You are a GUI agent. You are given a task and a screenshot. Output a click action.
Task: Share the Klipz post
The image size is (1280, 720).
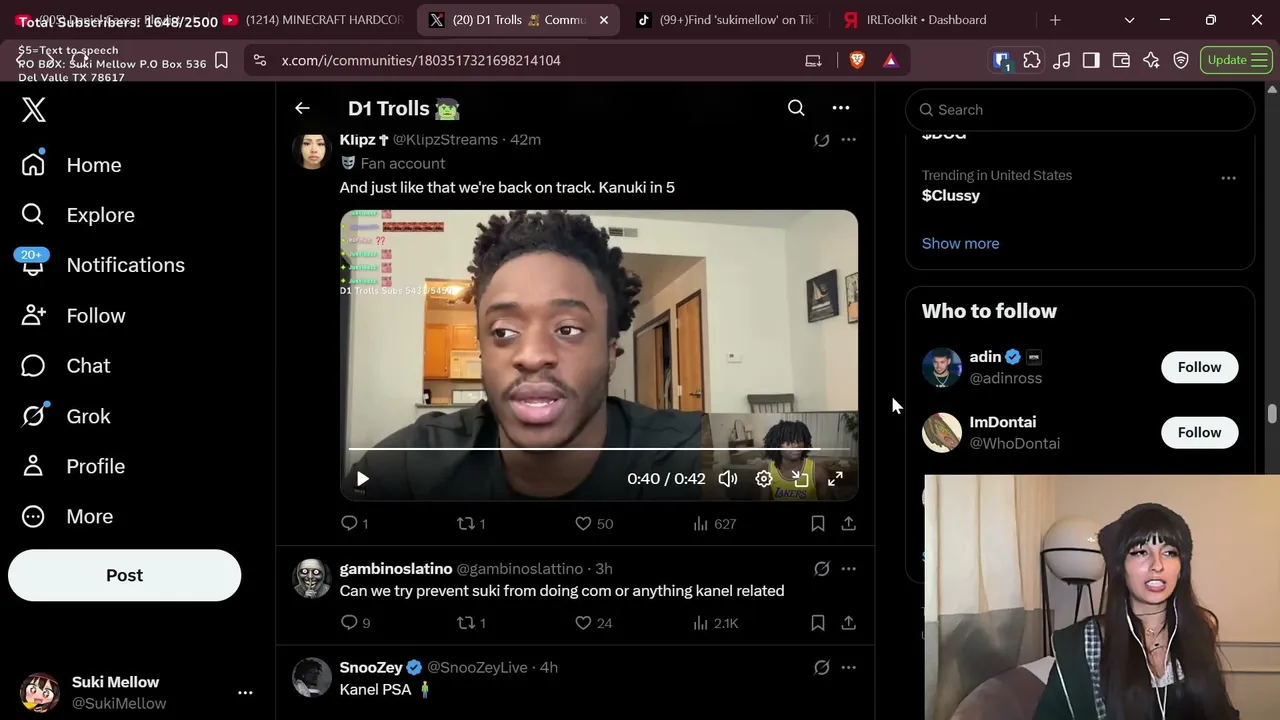pos(848,523)
